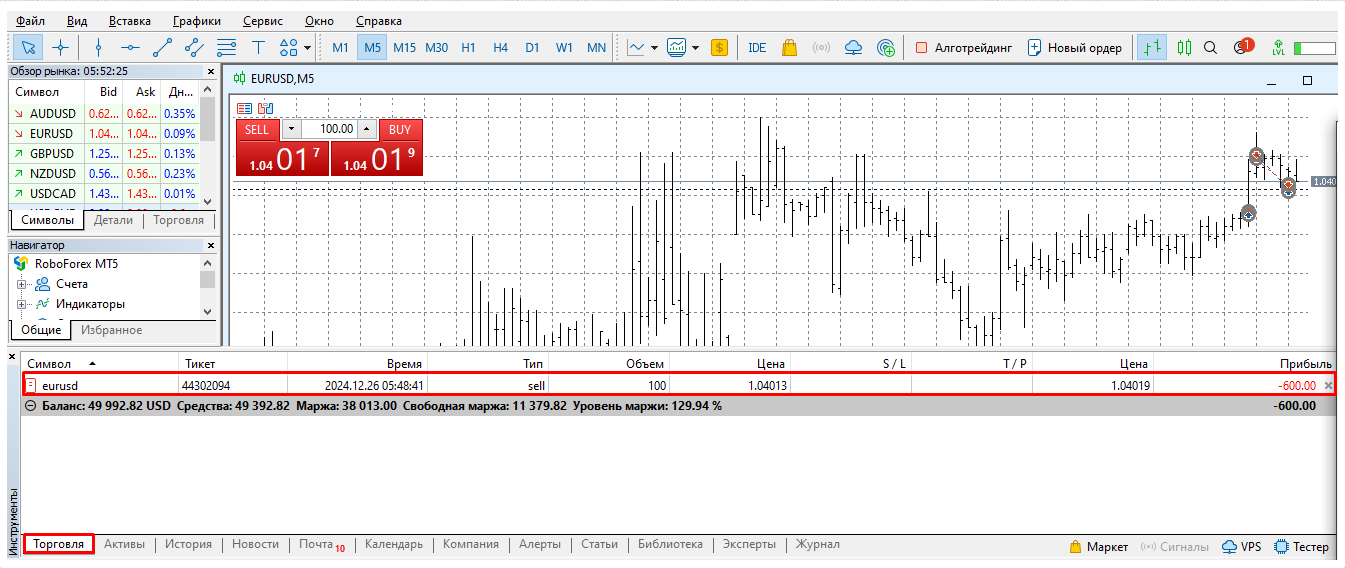Open the Вставка menu
The image size is (1345, 568).
pos(130,20)
